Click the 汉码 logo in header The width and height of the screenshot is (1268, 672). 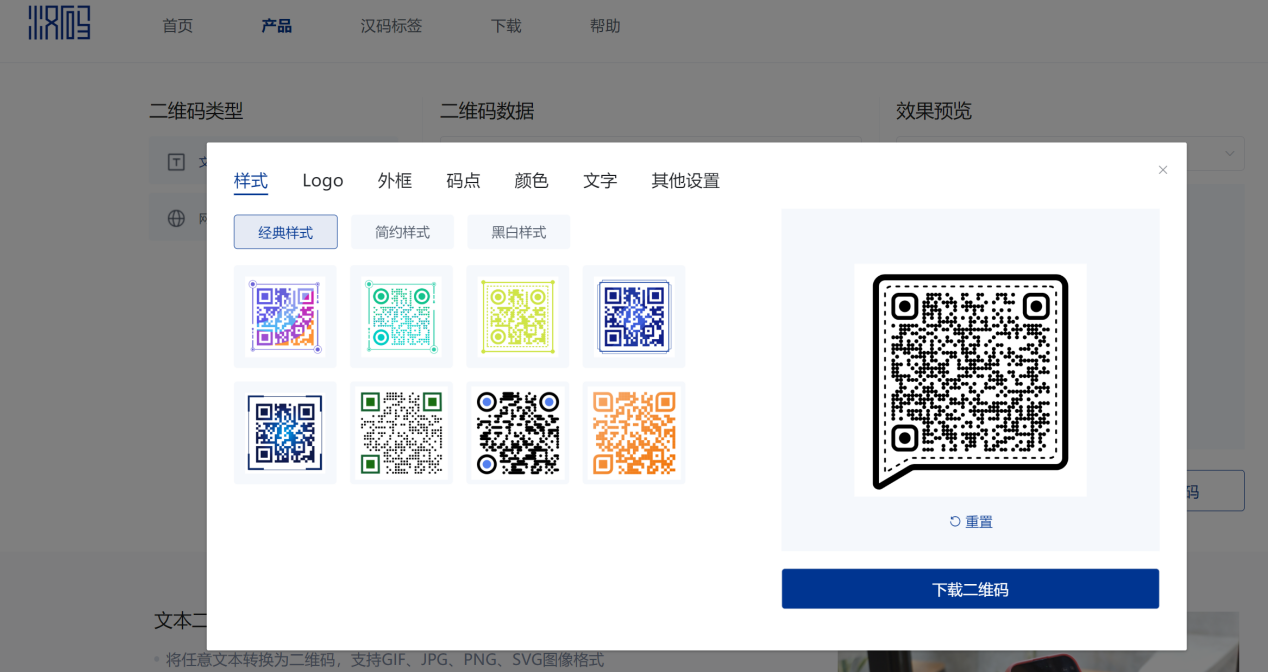coord(60,22)
